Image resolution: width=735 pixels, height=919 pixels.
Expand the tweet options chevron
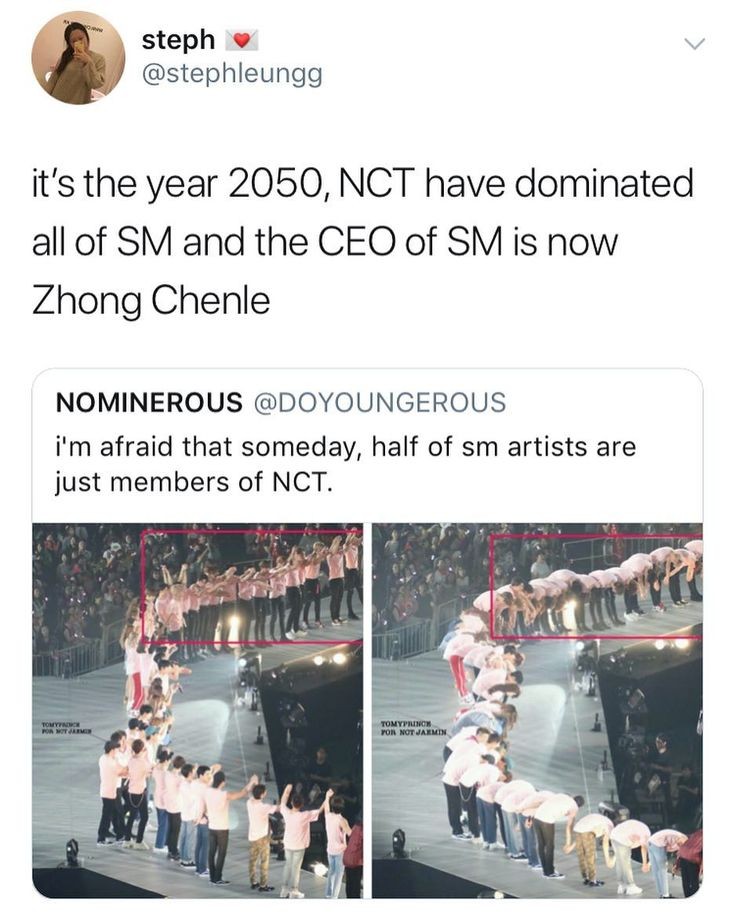[x=693, y=44]
